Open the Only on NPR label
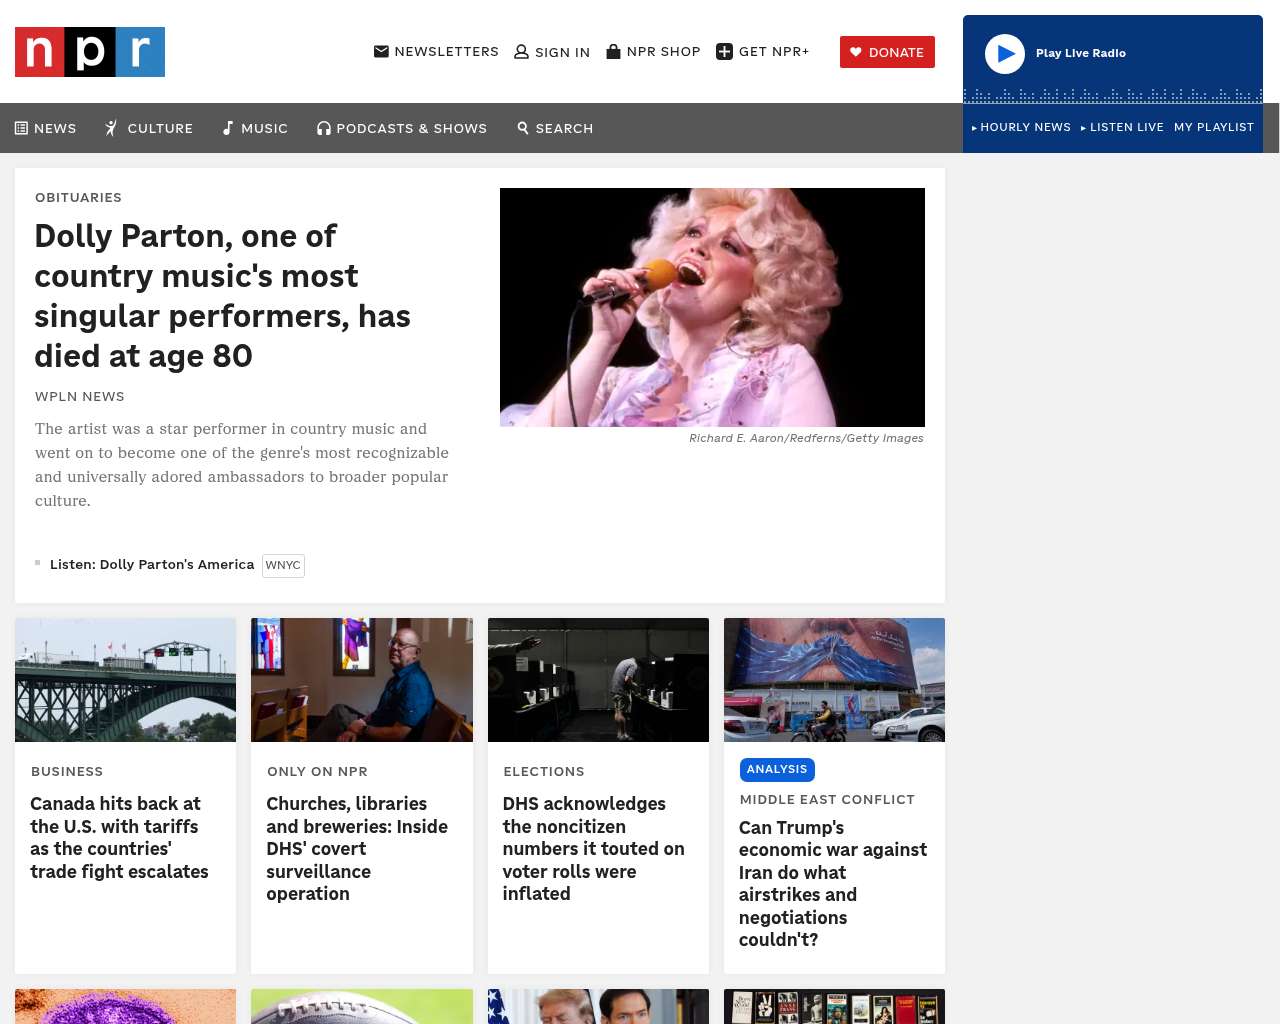The width and height of the screenshot is (1280, 1024). [317, 771]
